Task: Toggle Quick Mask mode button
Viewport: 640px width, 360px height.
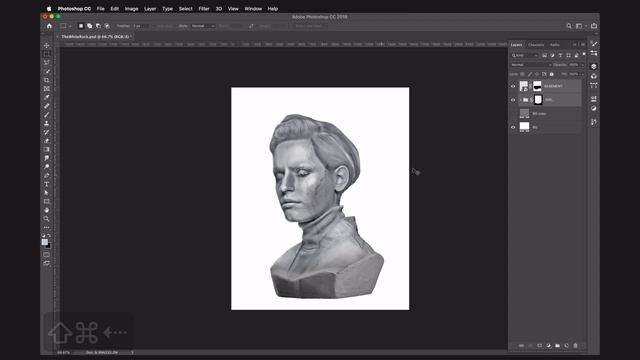Action: pyautogui.click(x=47, y=255)
